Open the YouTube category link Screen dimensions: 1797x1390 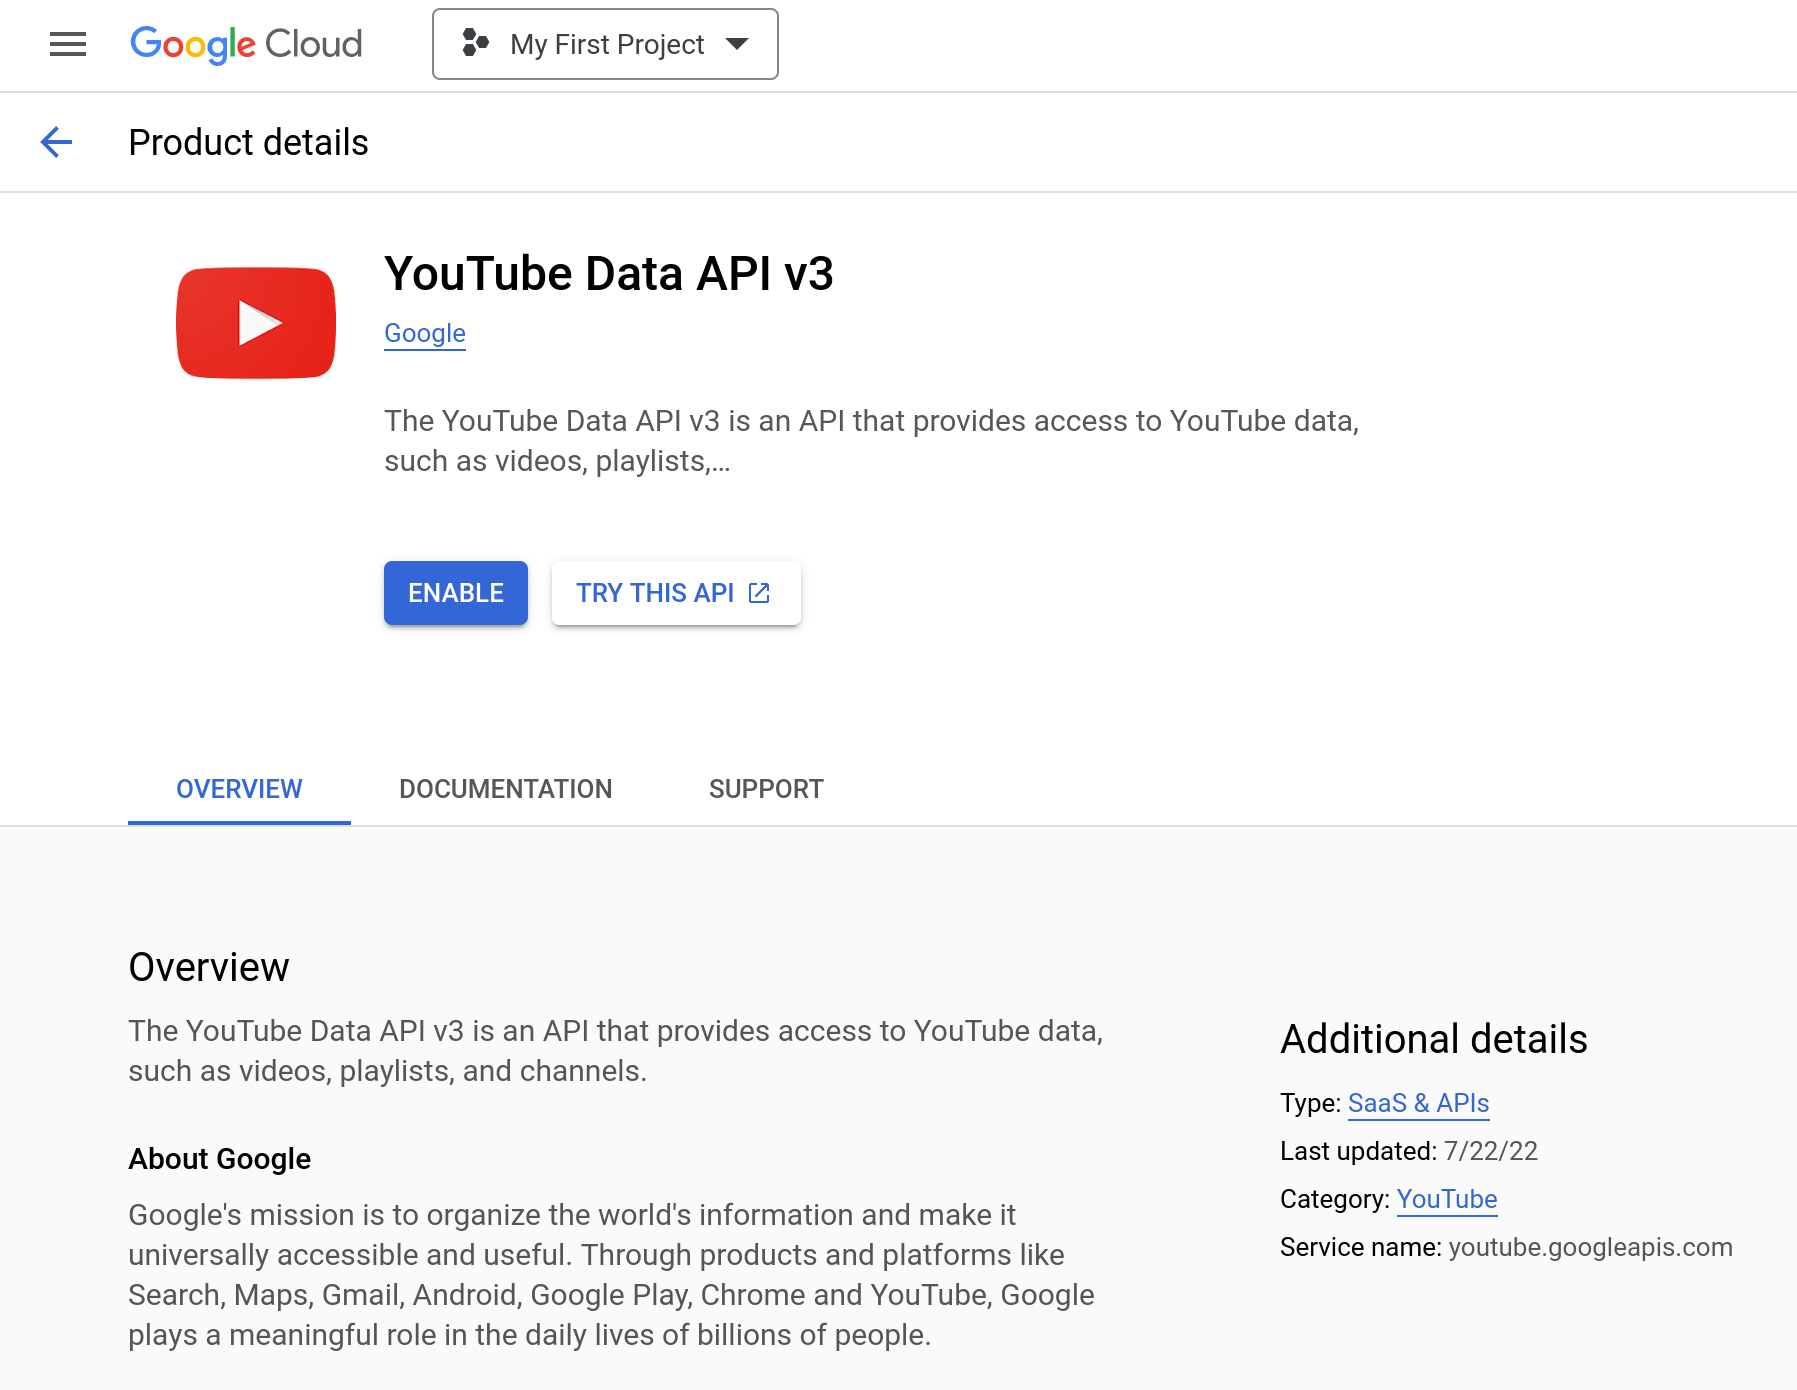coord(1447,1199)
